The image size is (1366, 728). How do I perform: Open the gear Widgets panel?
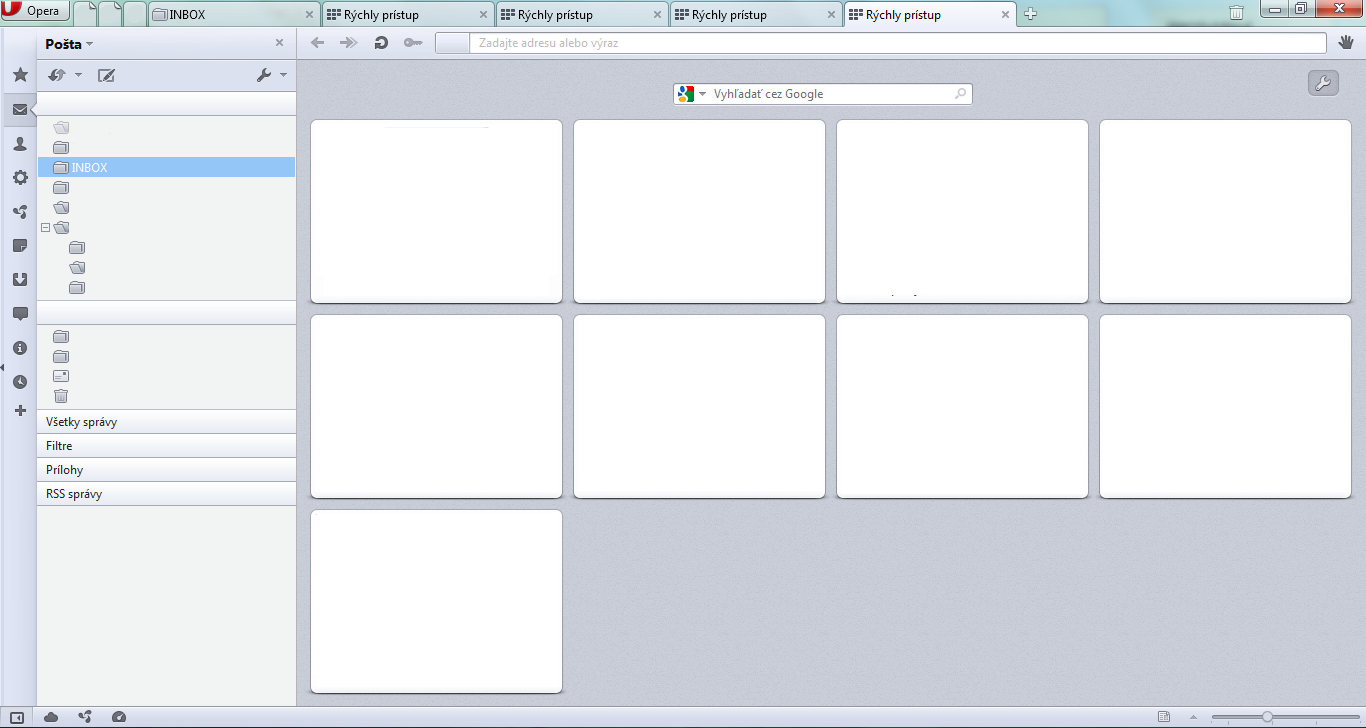pos(20,178)
